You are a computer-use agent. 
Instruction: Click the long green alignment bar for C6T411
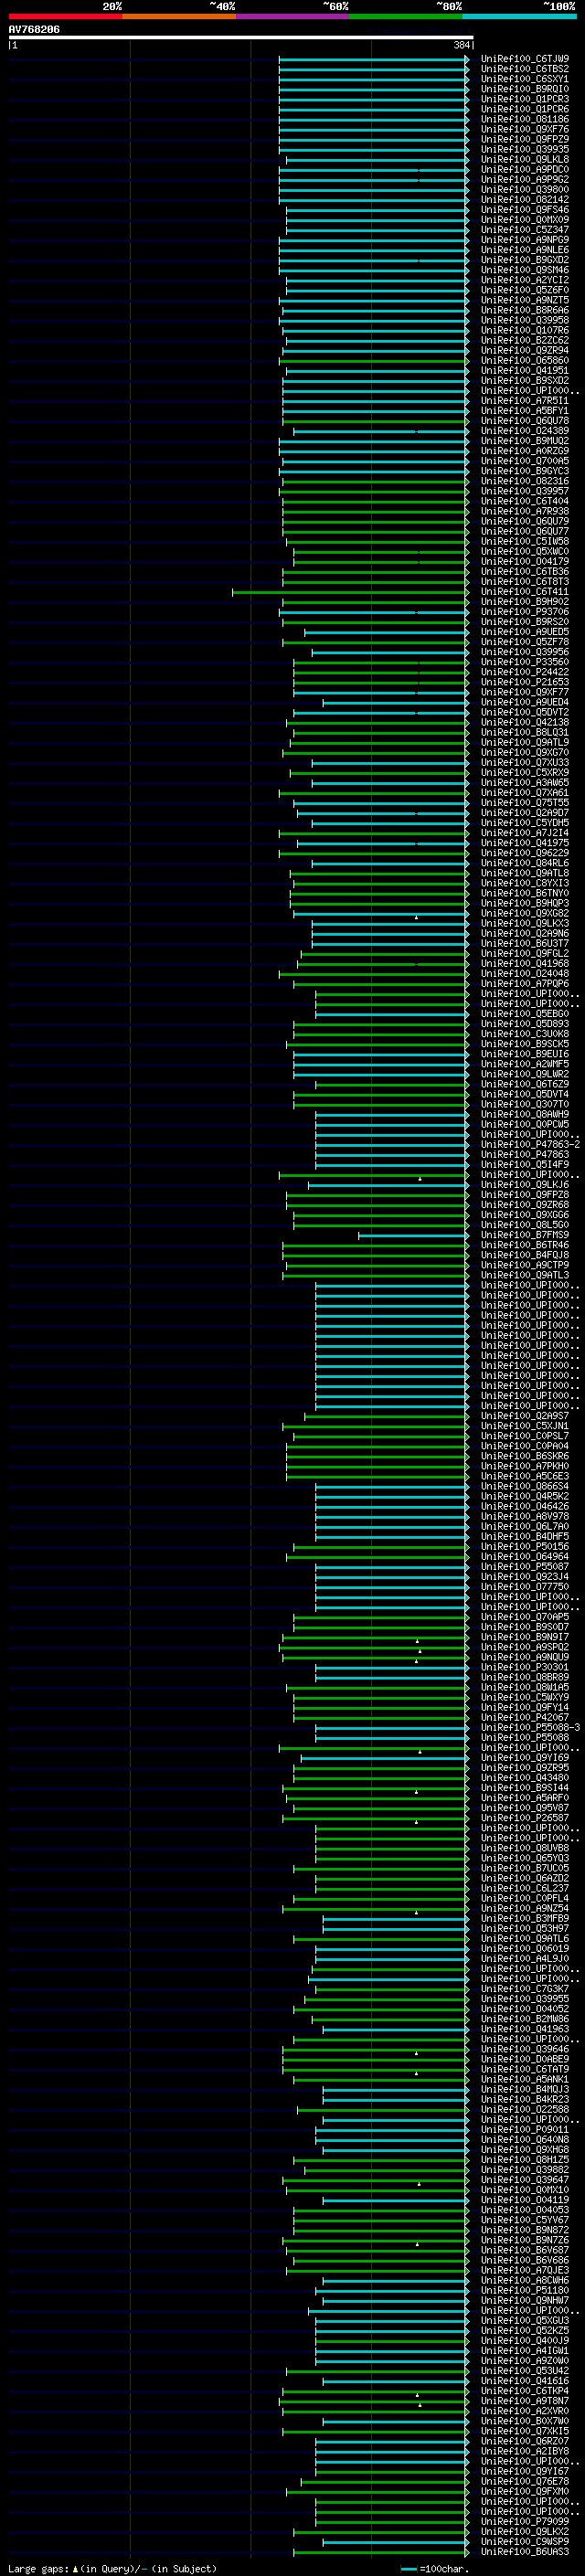click(350, 592)
